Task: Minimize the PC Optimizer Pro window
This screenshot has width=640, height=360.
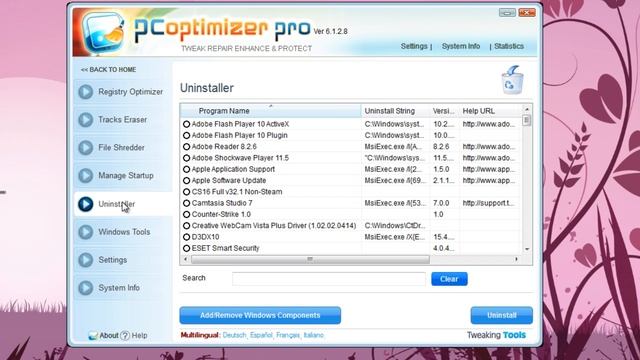Action: tap(507, 13)
